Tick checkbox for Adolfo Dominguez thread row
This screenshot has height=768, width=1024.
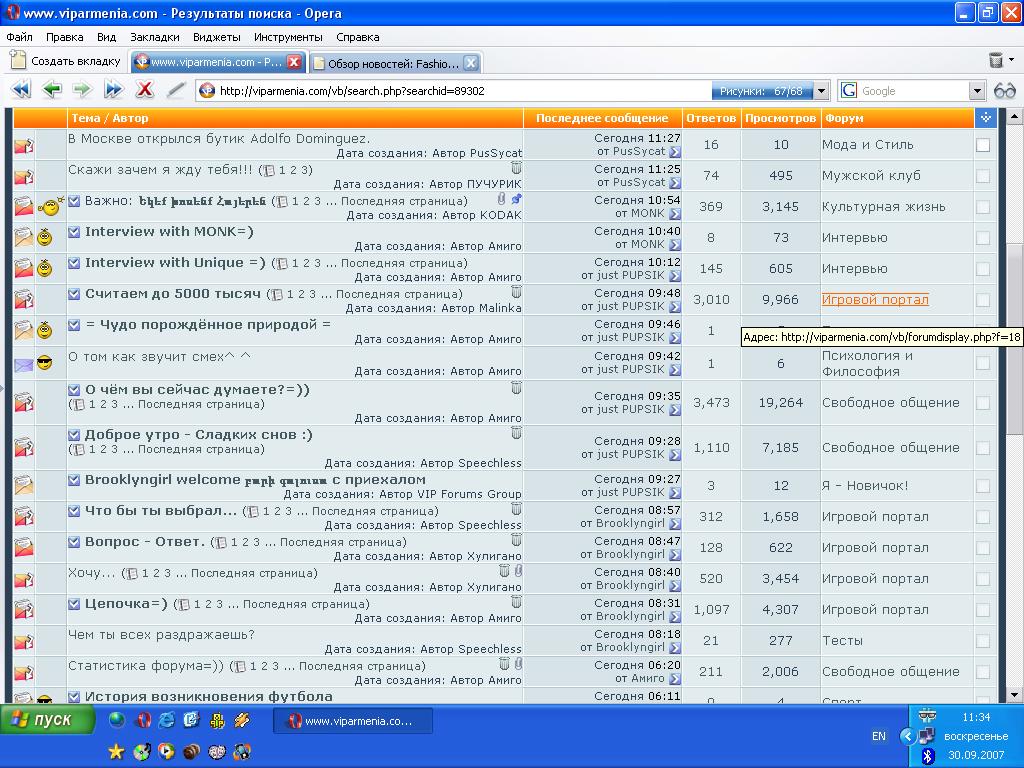983,145
